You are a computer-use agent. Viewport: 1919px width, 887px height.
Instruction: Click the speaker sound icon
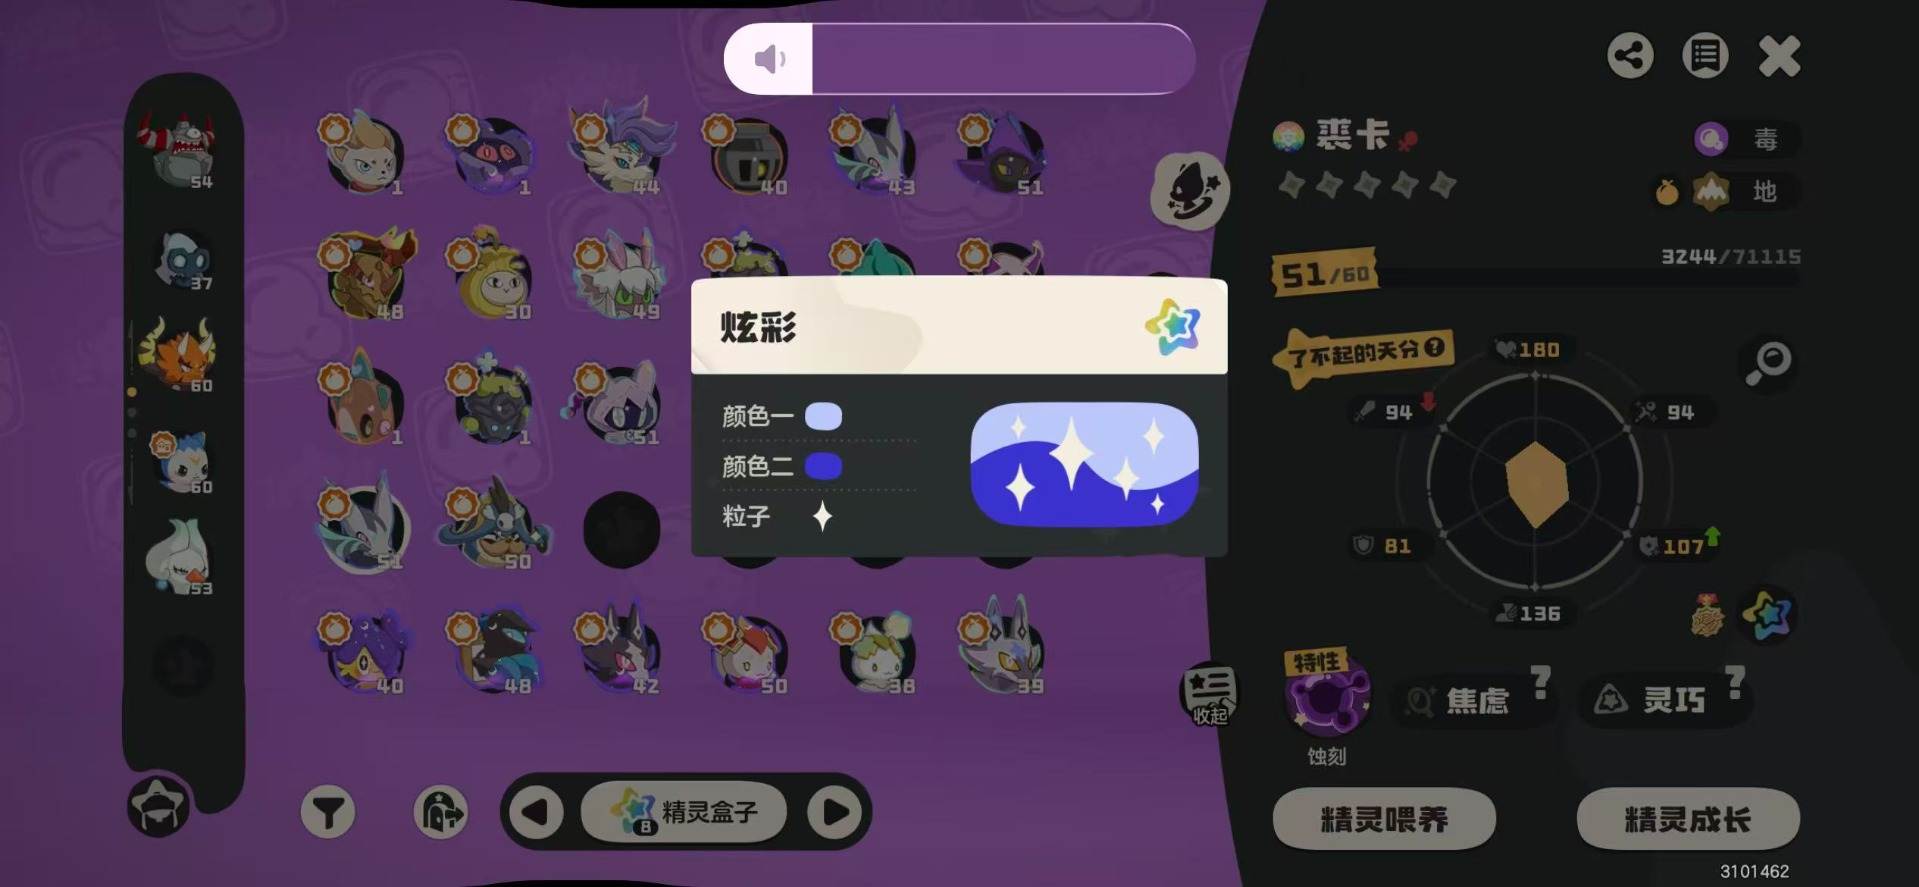click(x=768, y=59)
